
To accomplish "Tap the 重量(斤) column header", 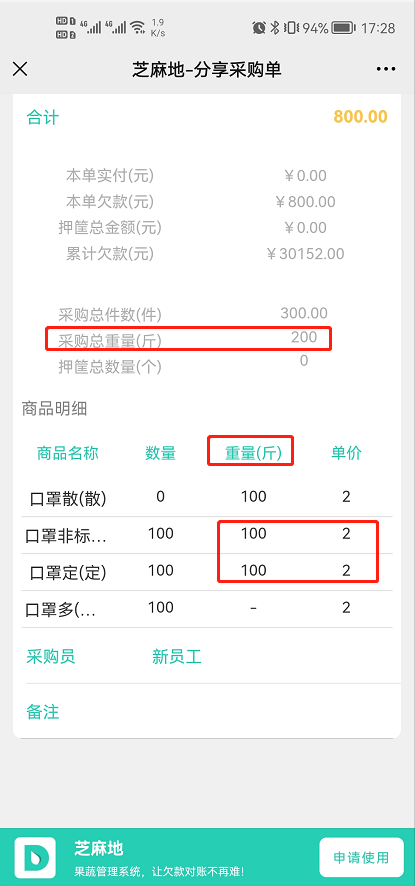I will (253, 453).
